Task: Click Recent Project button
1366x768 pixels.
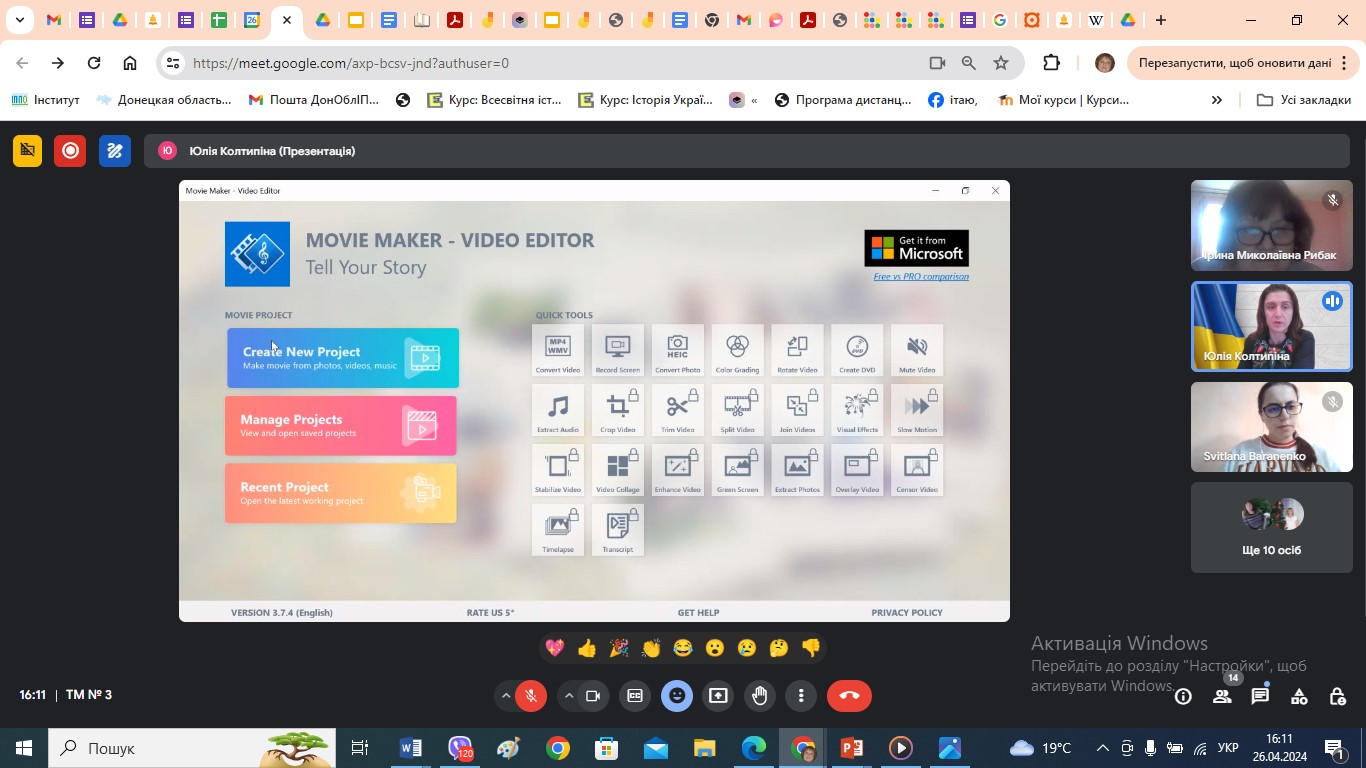Action: point(341,493)
